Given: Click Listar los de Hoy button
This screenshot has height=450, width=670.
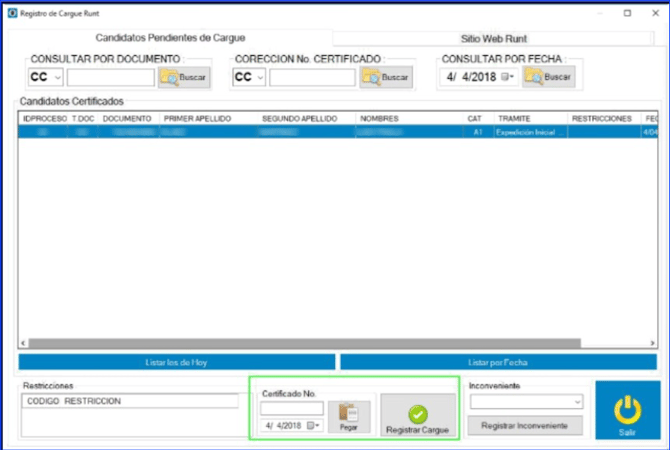Looking at the screenshot, I should click(177, 362).
